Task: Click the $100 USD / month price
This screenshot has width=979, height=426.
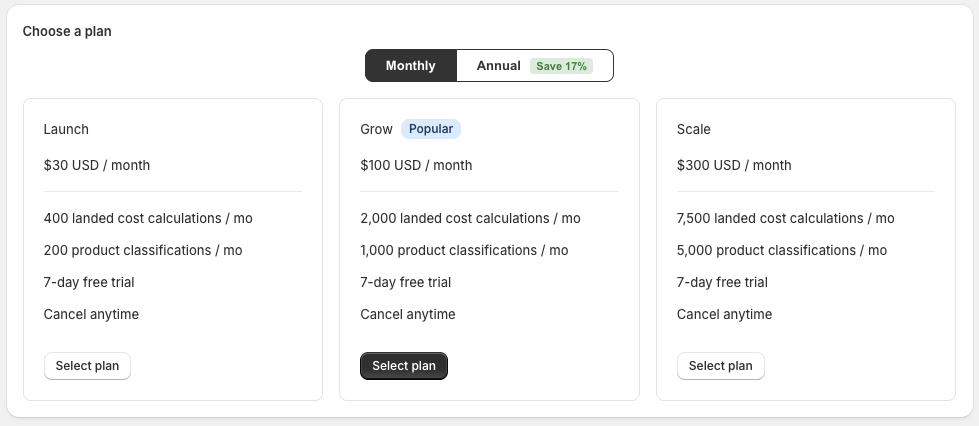Action: coord(416,165)
